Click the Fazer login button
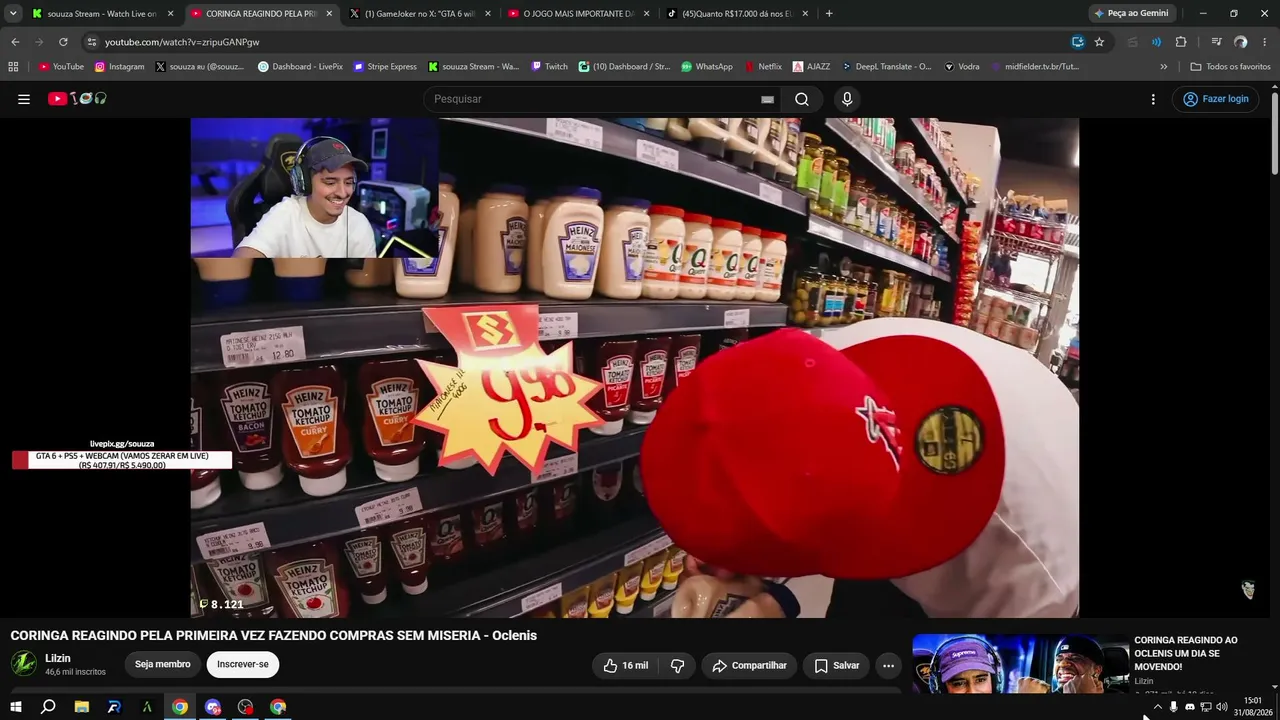1280x720 pixels. tap(1216, 99)
